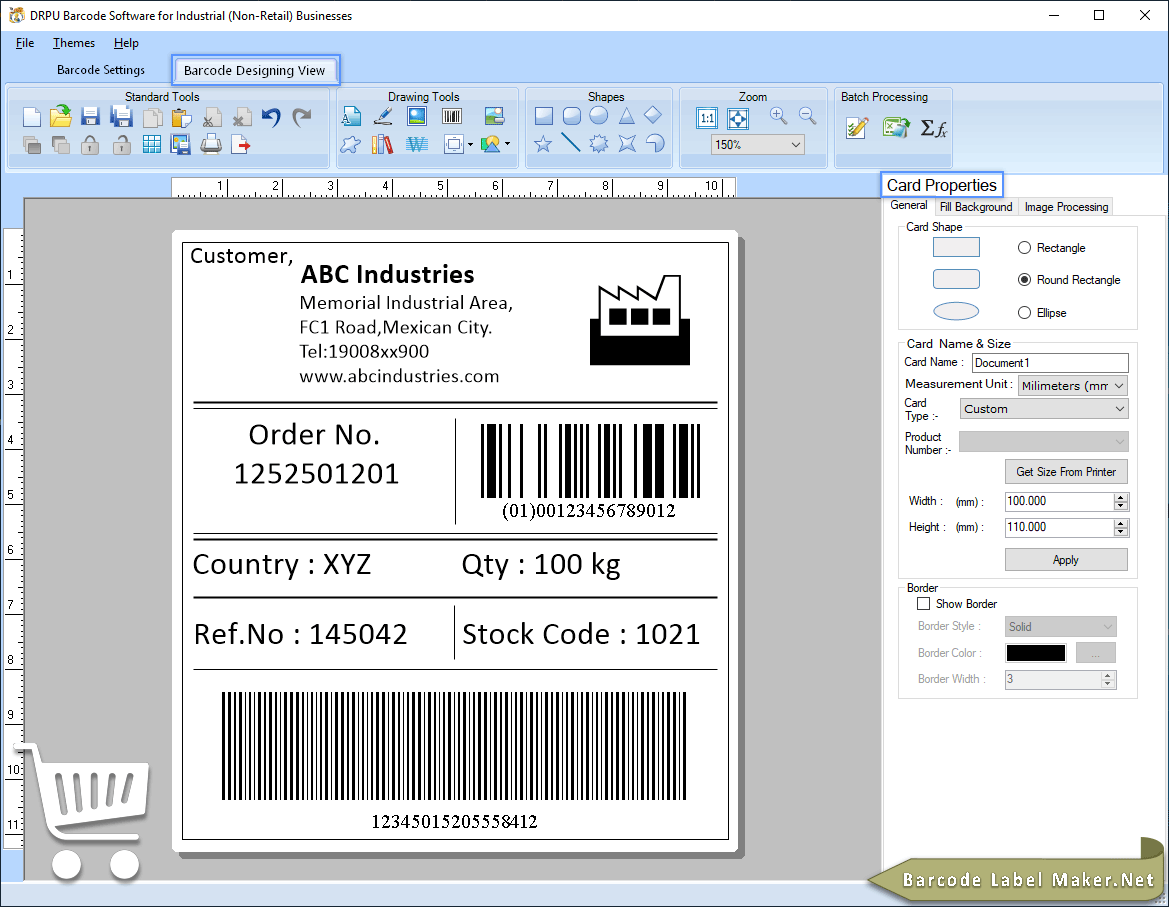Draw a Triangle shape
This screenshot has height=907, width=1169.
[x=626, y=116]
